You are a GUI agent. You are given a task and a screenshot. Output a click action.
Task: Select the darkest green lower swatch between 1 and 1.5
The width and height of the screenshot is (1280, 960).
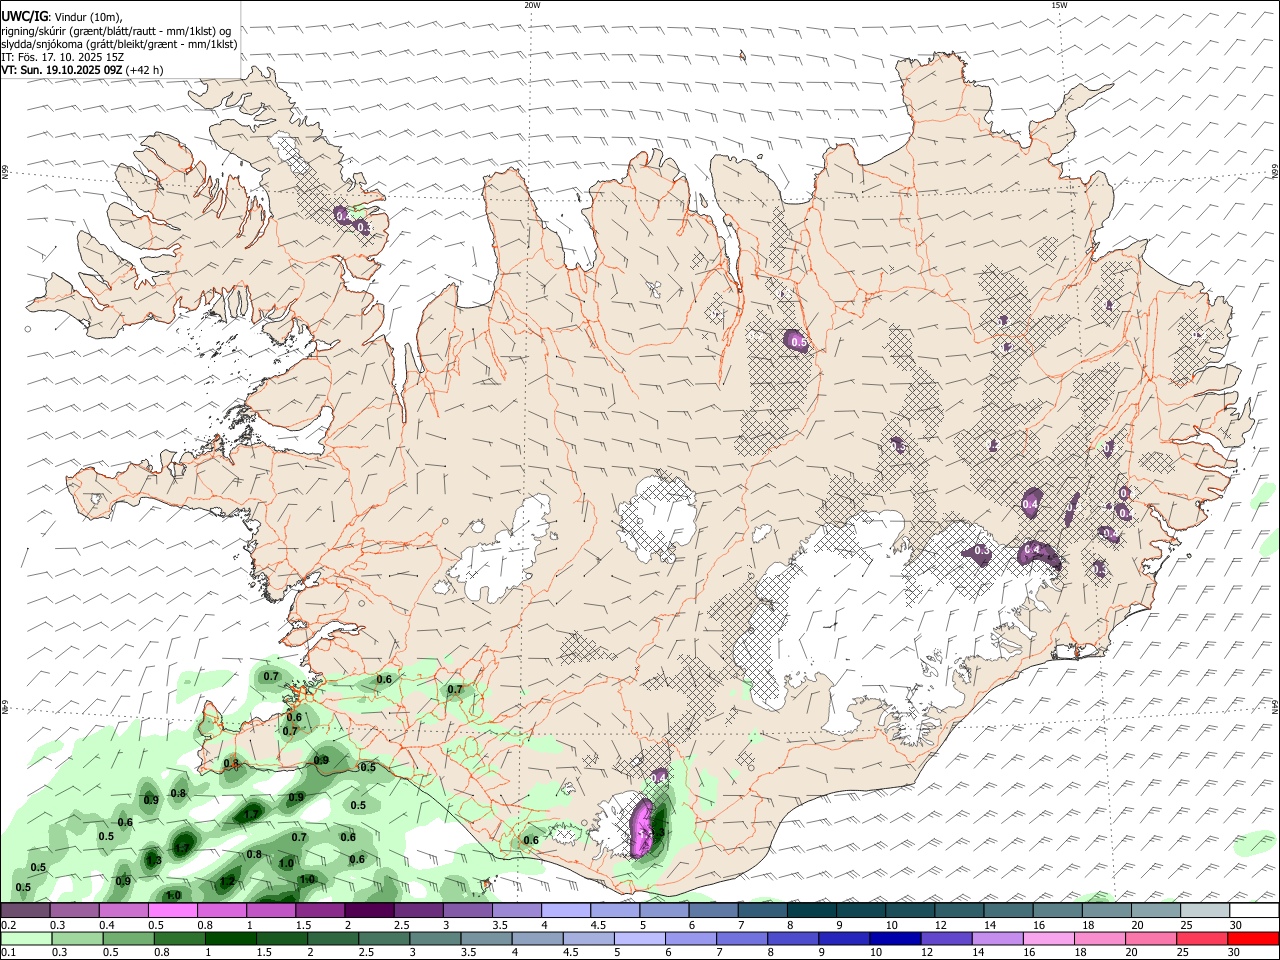(230, 938)
